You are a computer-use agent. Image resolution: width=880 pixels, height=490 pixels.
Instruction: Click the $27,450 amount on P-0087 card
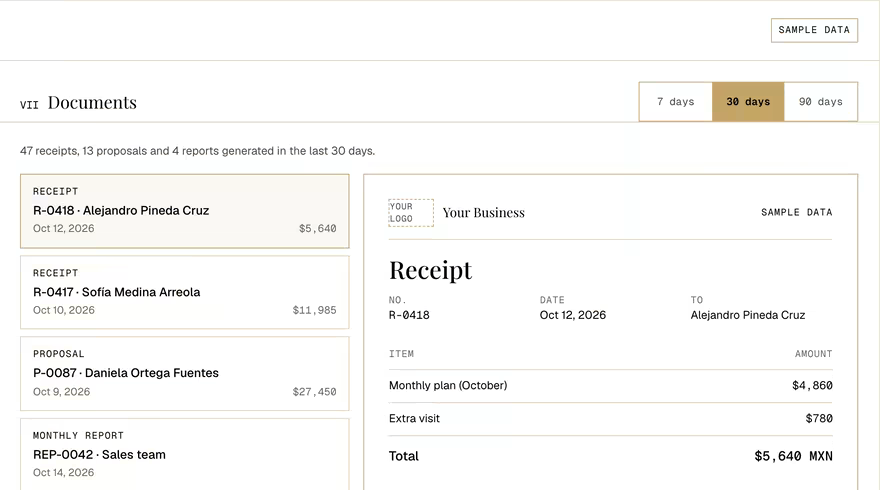[314, 392]
